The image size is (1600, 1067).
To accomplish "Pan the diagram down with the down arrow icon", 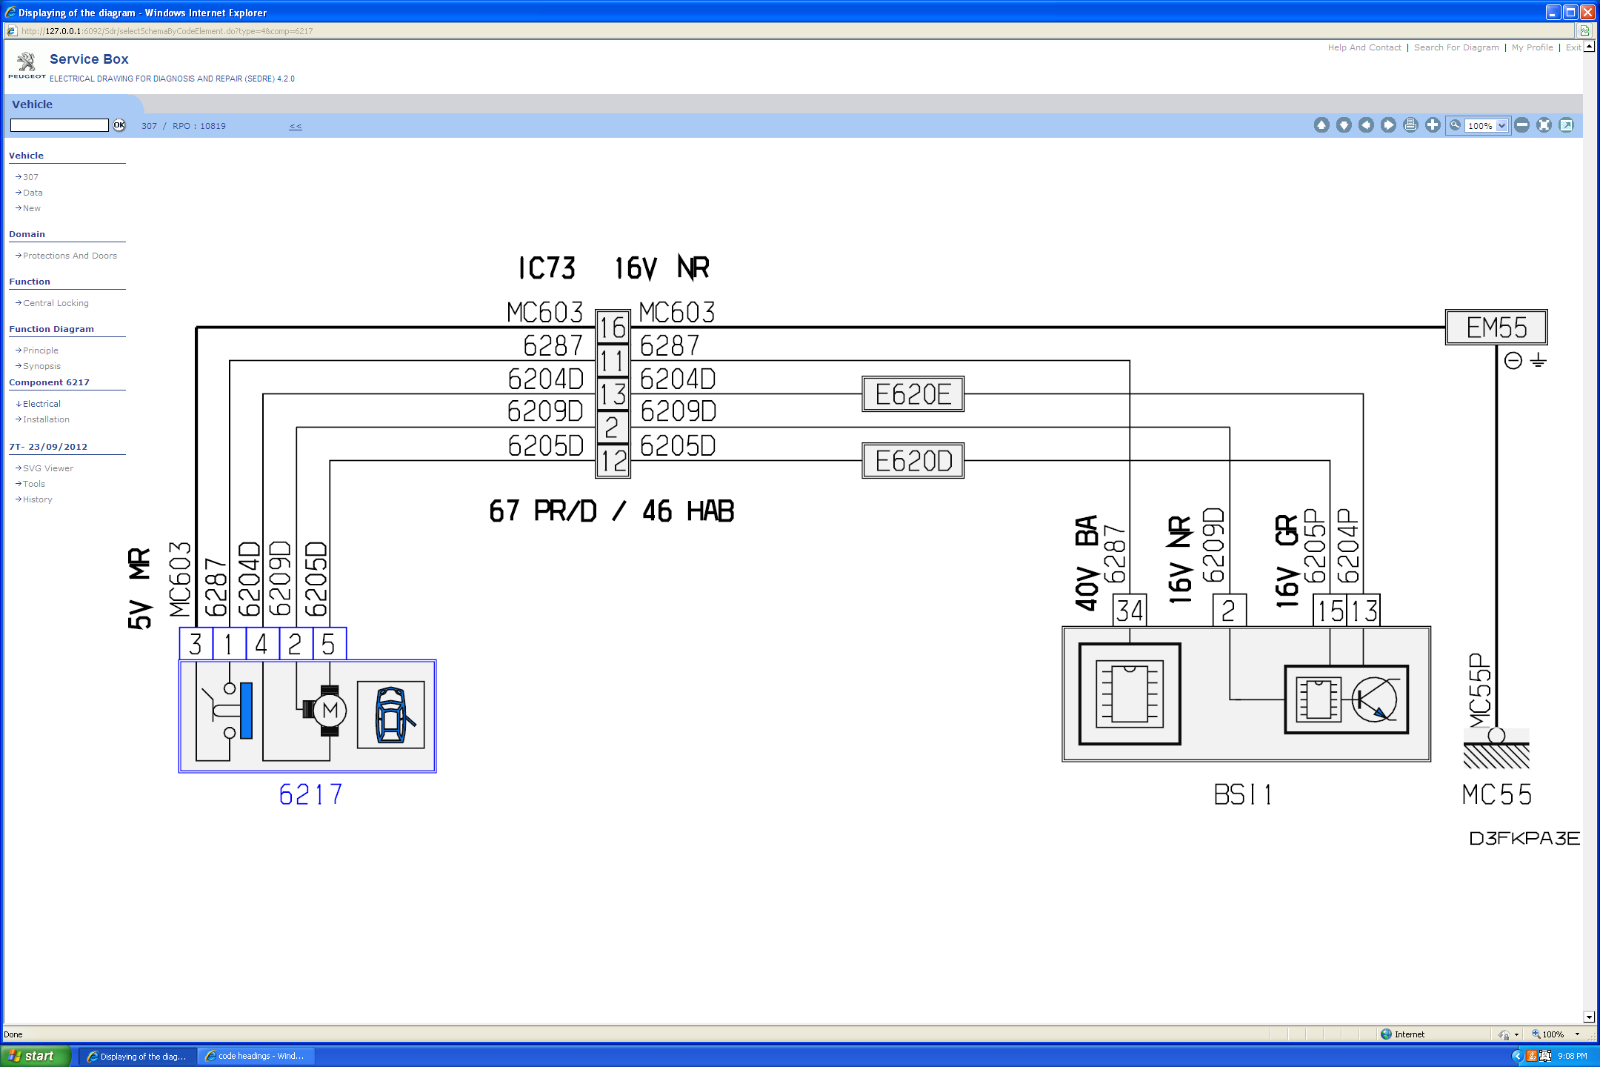I will pos(1344,125).
